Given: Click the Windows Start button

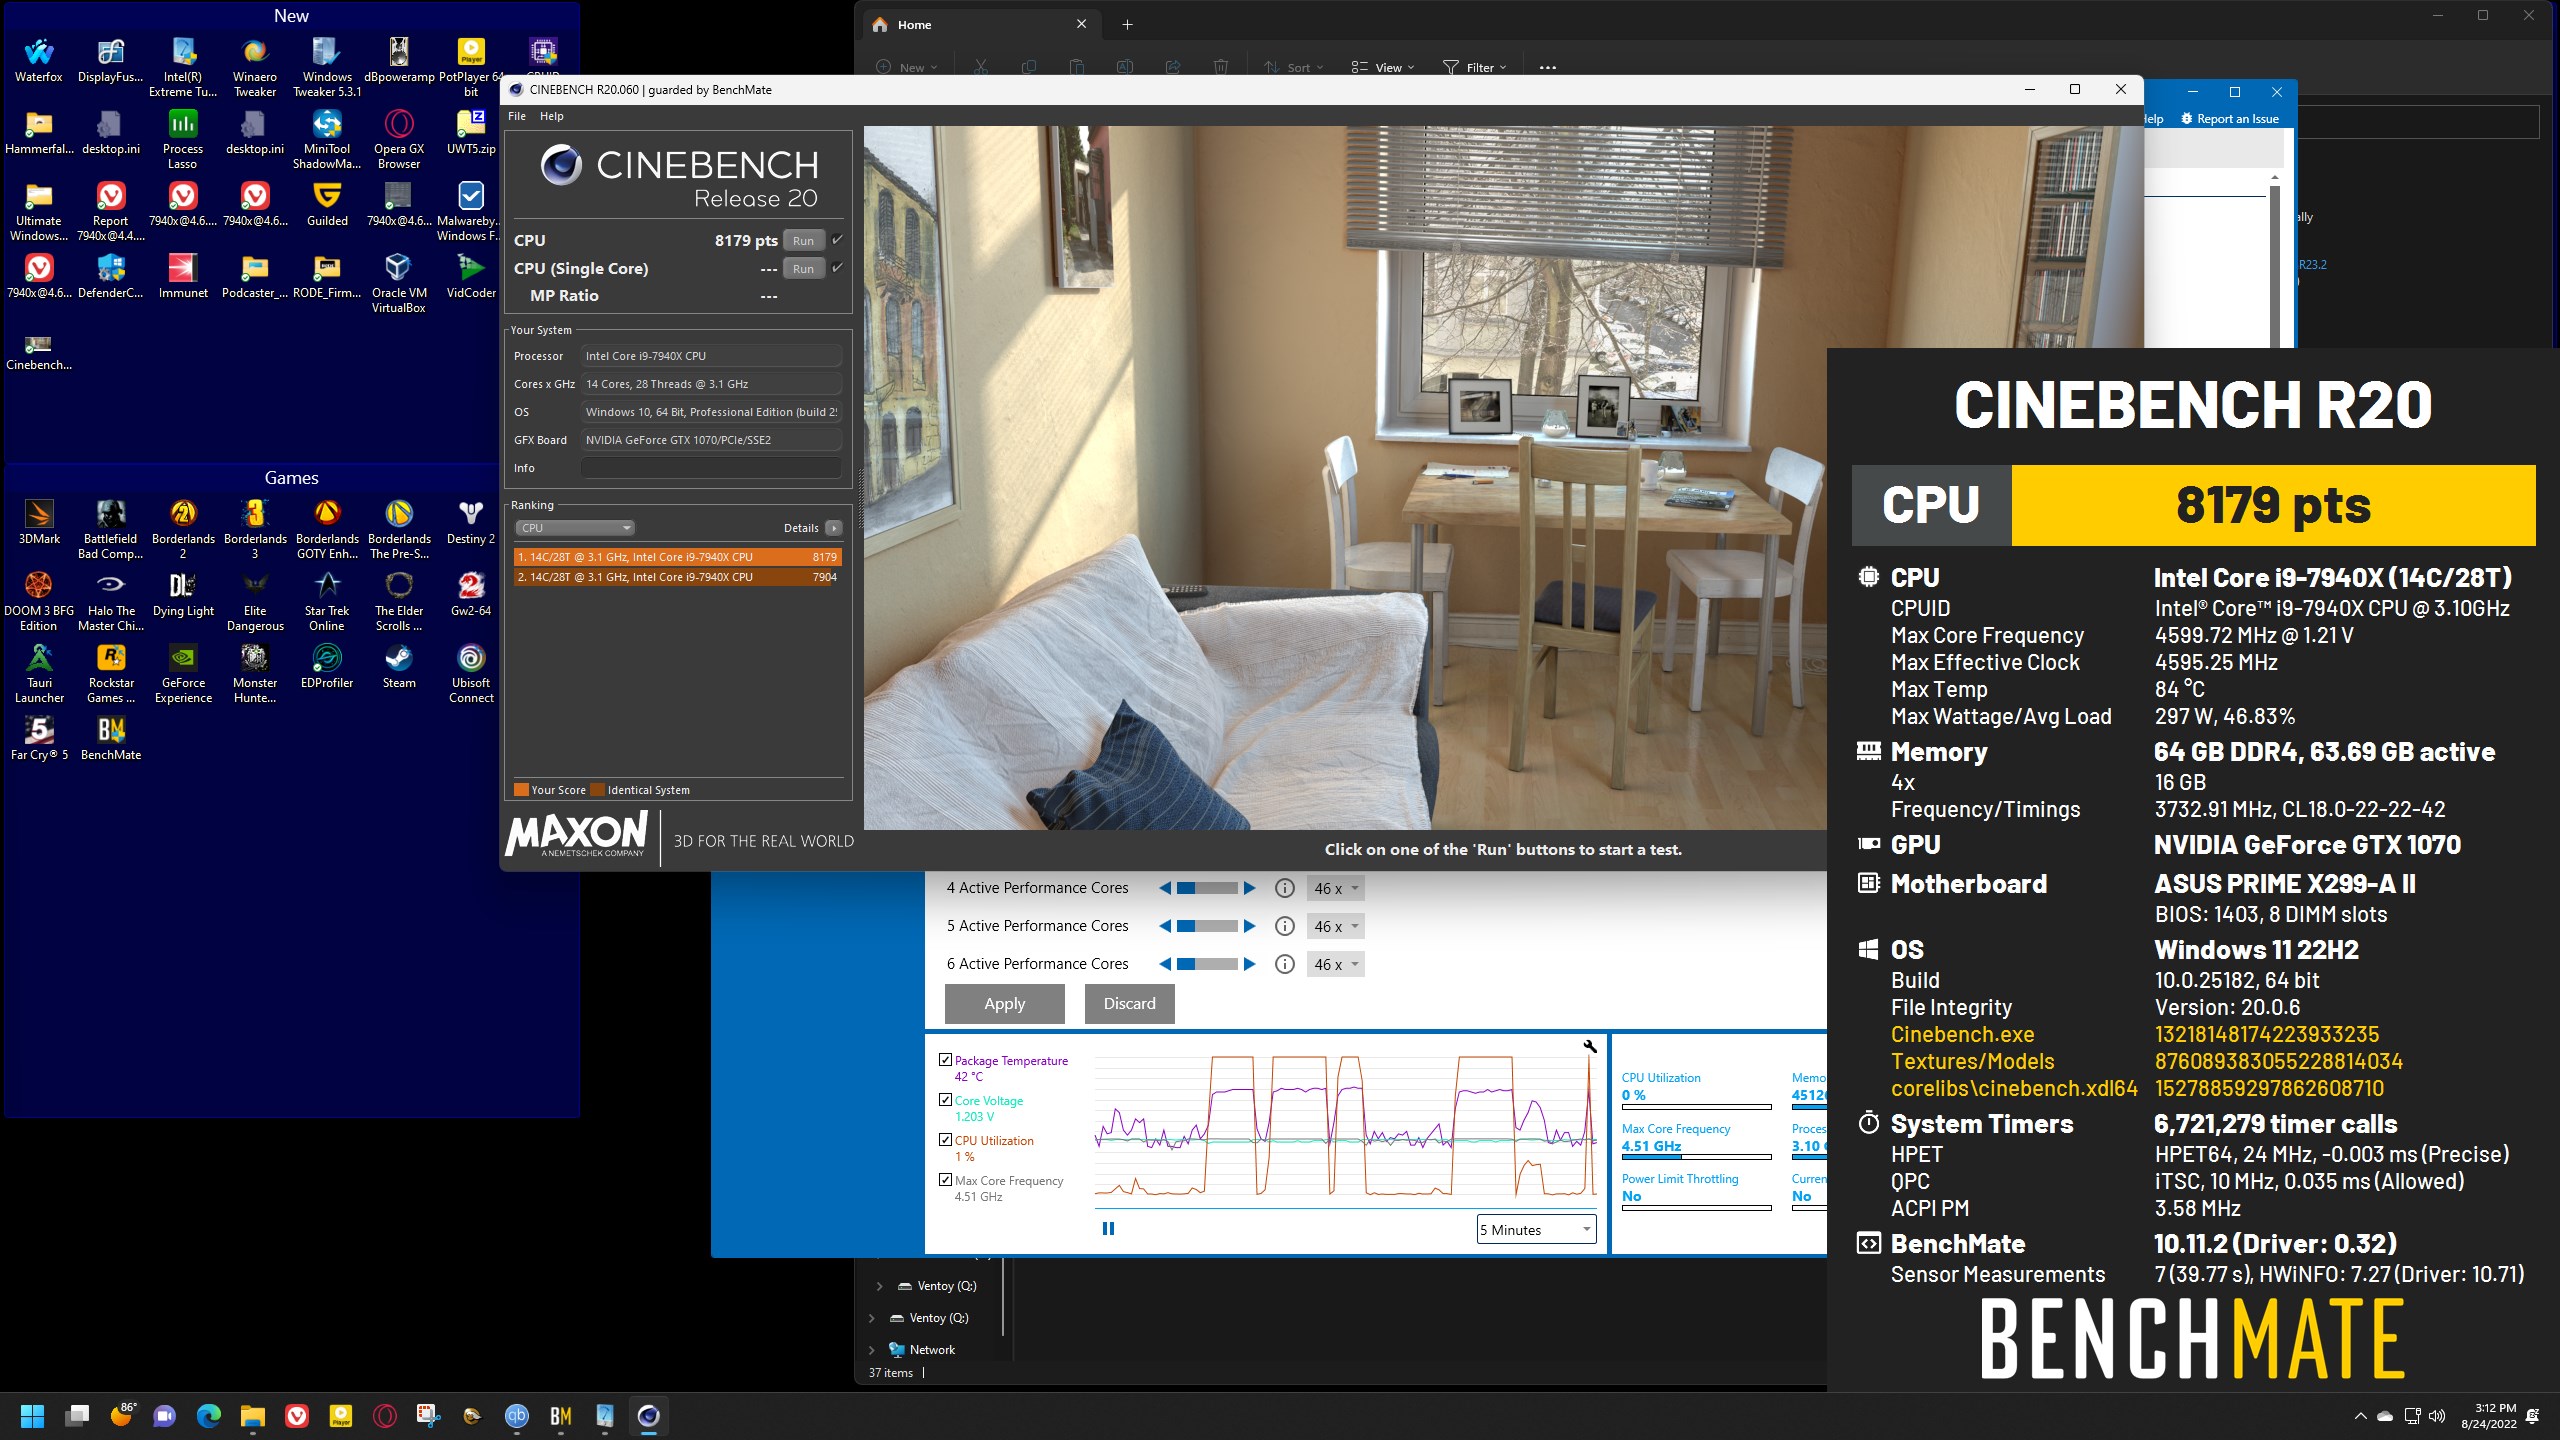Looking at the screenshot, I should point(33,1416).
